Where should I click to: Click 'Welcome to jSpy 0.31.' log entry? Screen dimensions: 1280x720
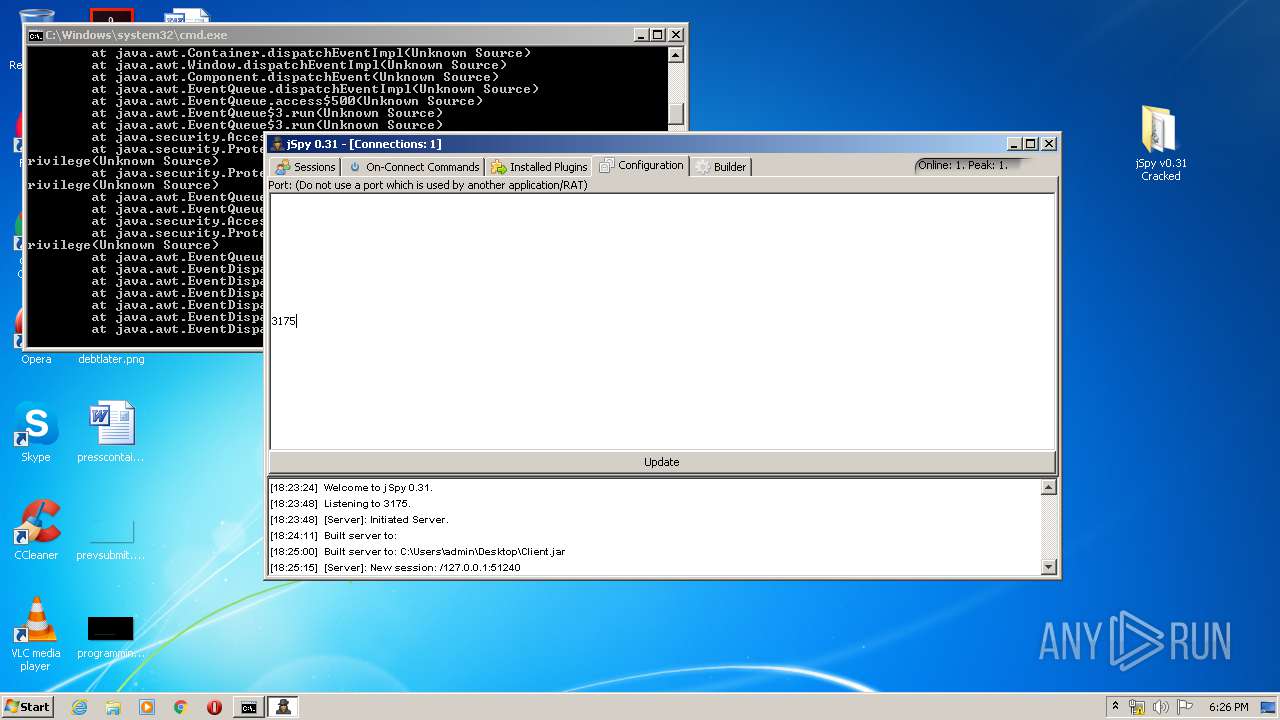click(378, 487)
